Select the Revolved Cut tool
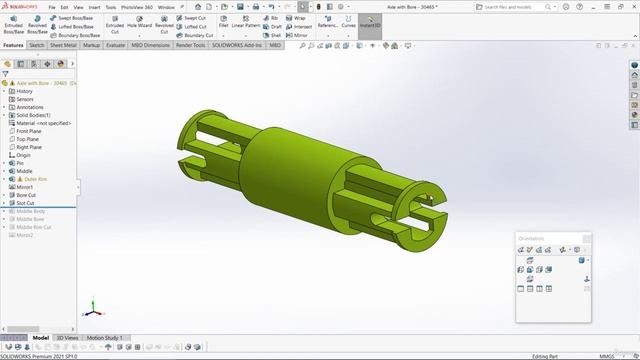Viewport: 640px width, 360px height. tap(164, 25)
